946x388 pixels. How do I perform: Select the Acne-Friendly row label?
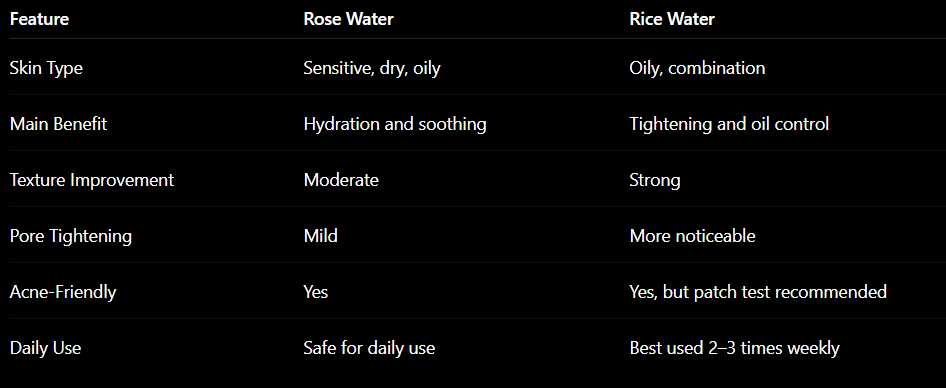click(x=63, y=293)
